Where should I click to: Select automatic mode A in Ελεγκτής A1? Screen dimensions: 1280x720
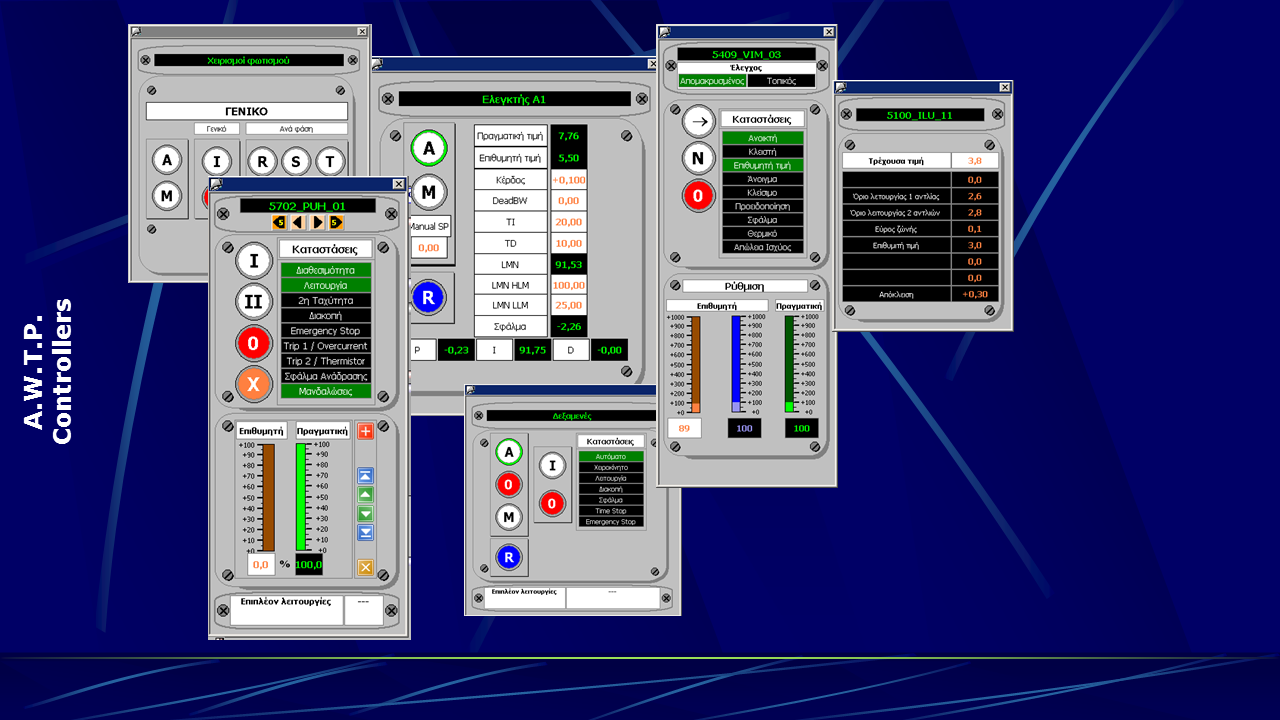coord(428,149)
